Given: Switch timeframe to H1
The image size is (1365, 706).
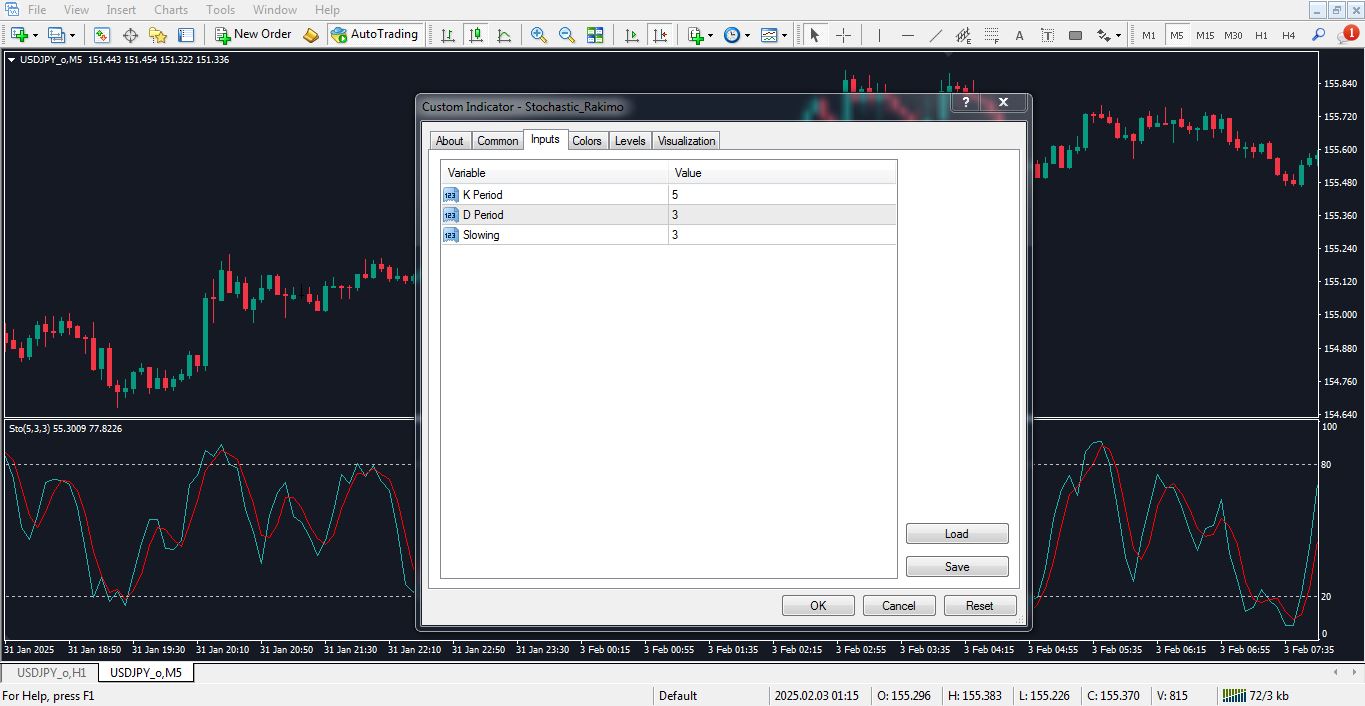Looking at the screenshot, I should point(1261,35).
